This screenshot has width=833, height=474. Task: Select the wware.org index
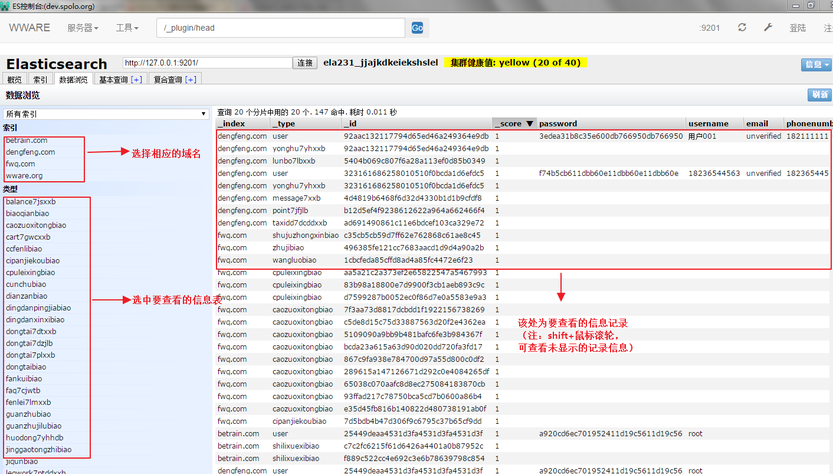24,175
